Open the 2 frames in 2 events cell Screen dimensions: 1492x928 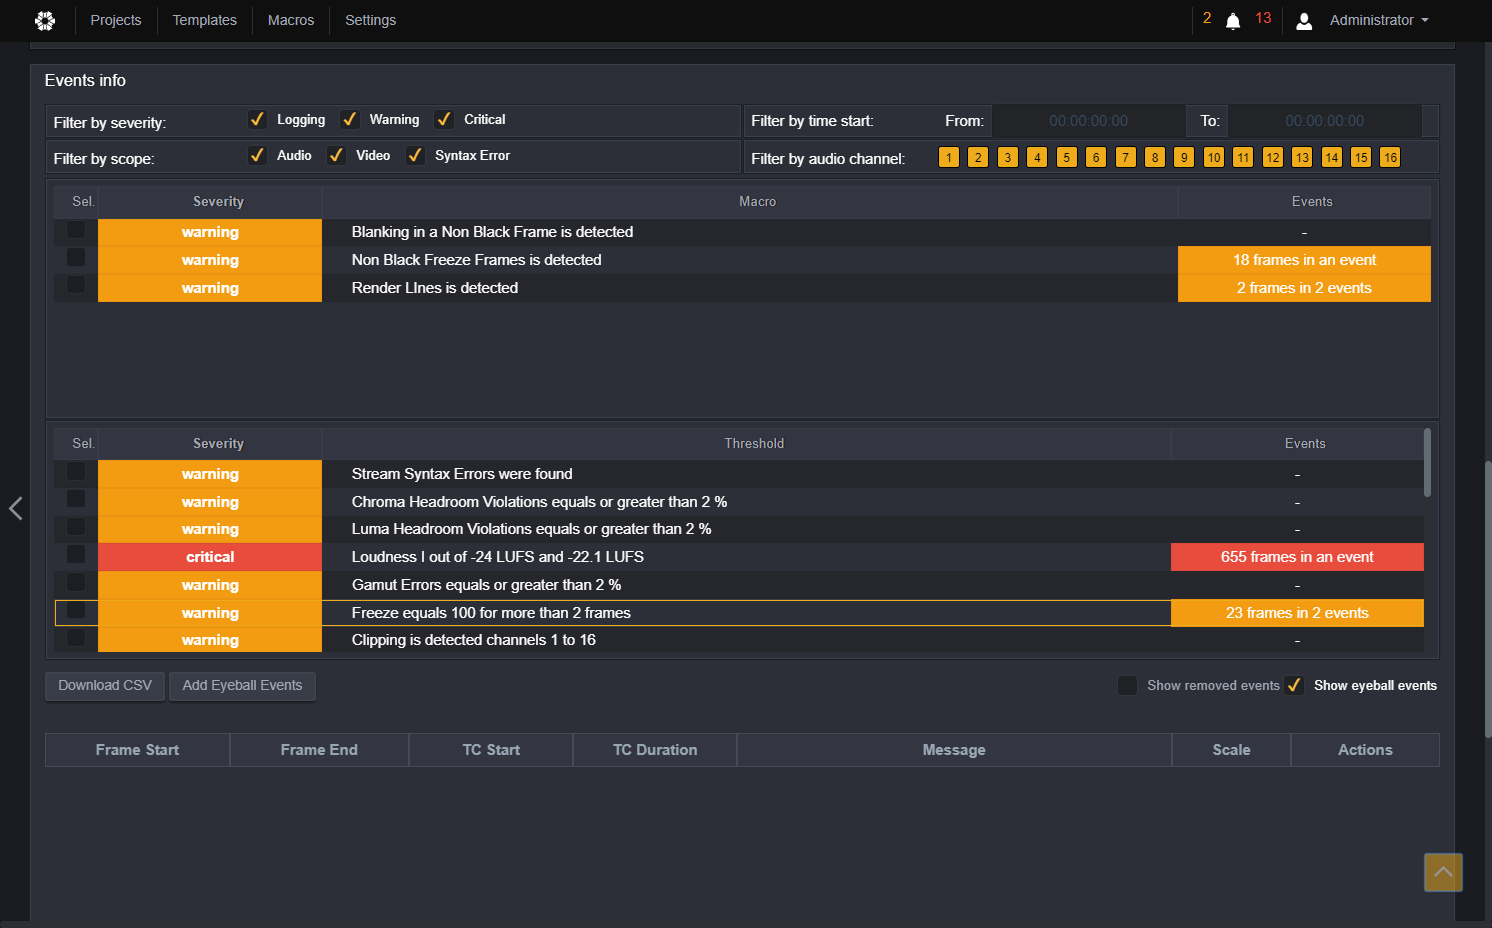[x=1304, y=288]
